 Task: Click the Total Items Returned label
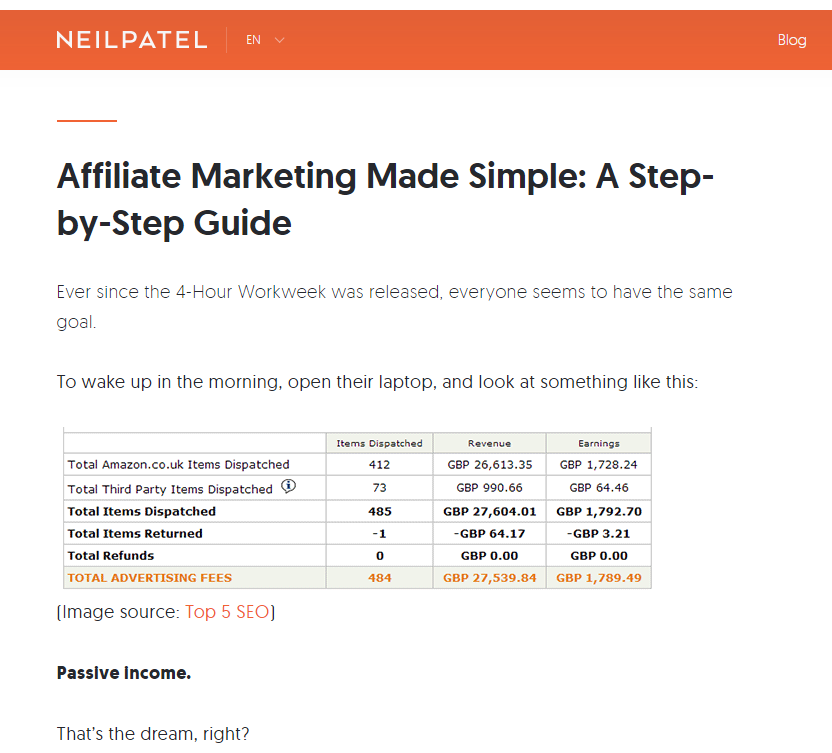pos(134,533)
